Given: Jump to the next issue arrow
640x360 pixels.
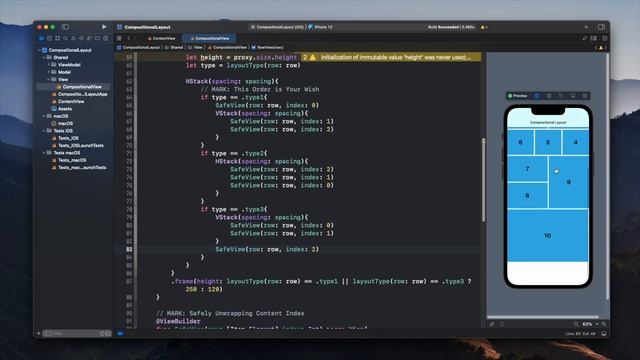Looking at the screenshot, I should click(606, 47).
